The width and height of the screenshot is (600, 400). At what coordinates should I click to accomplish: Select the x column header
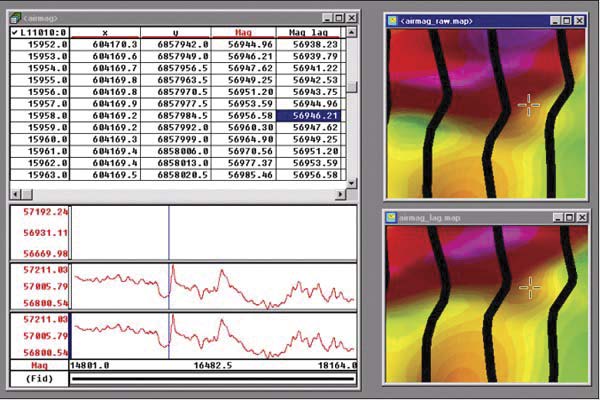[105, 33]
